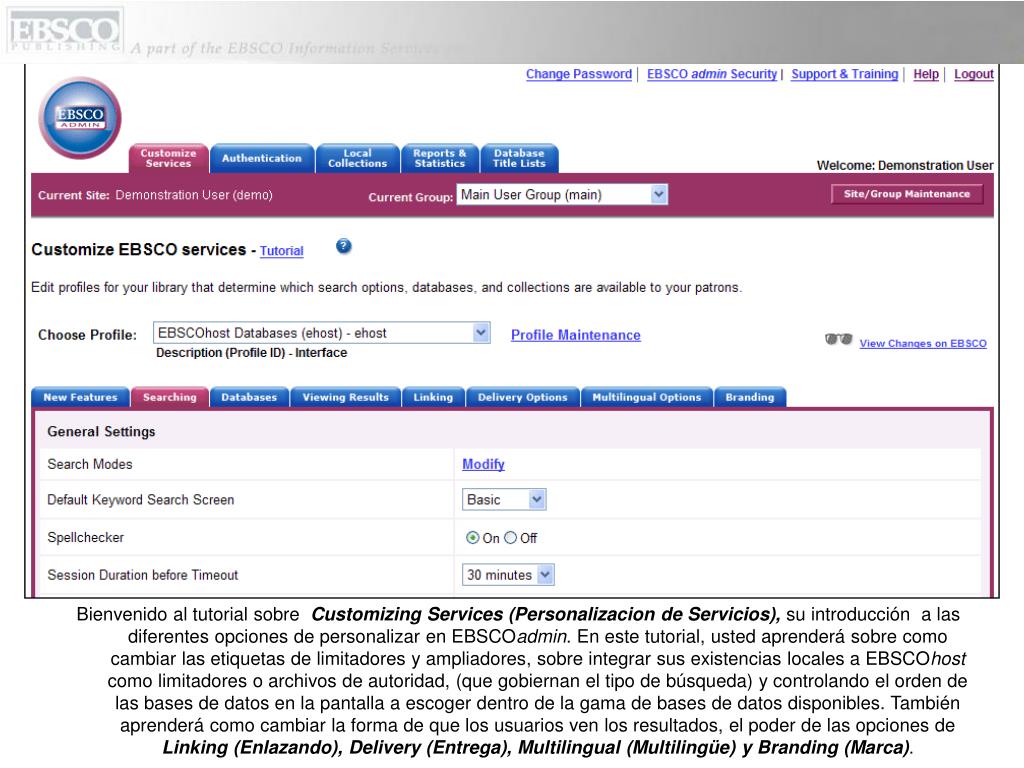Click Session Duration before Timeout label

tap(142, 575)
